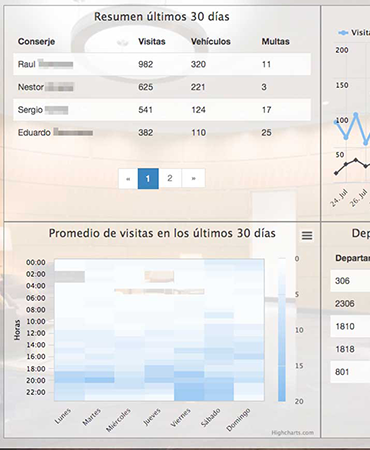Select the Nestor row in summary table

point(162,87)
